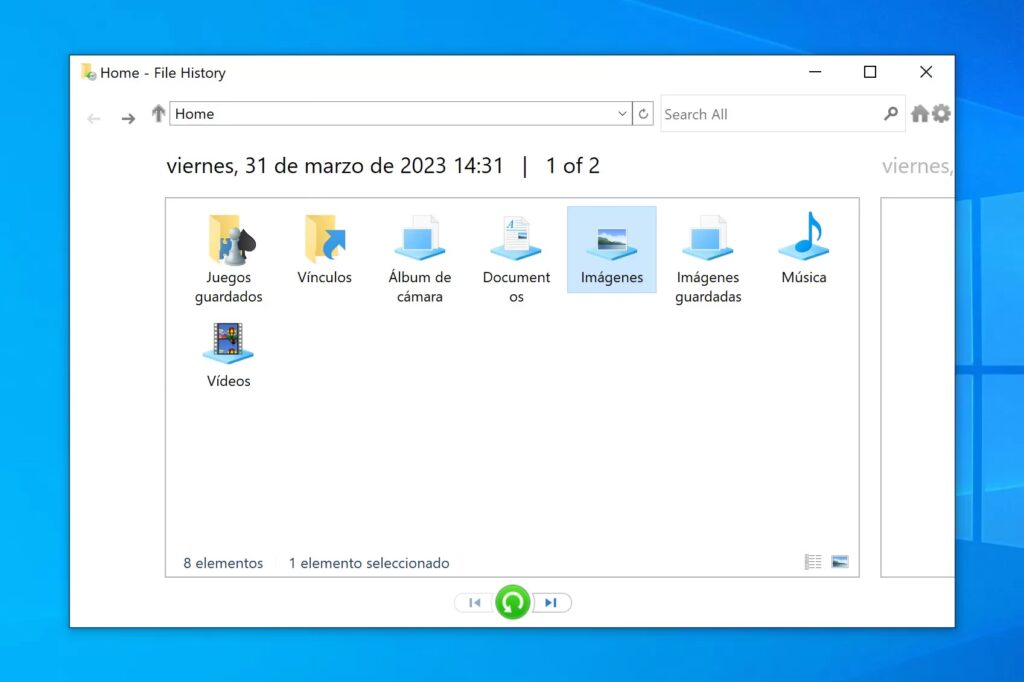Click the green Restore button
This screenshot has height=682, width=1024.
[x=513, y=602]
